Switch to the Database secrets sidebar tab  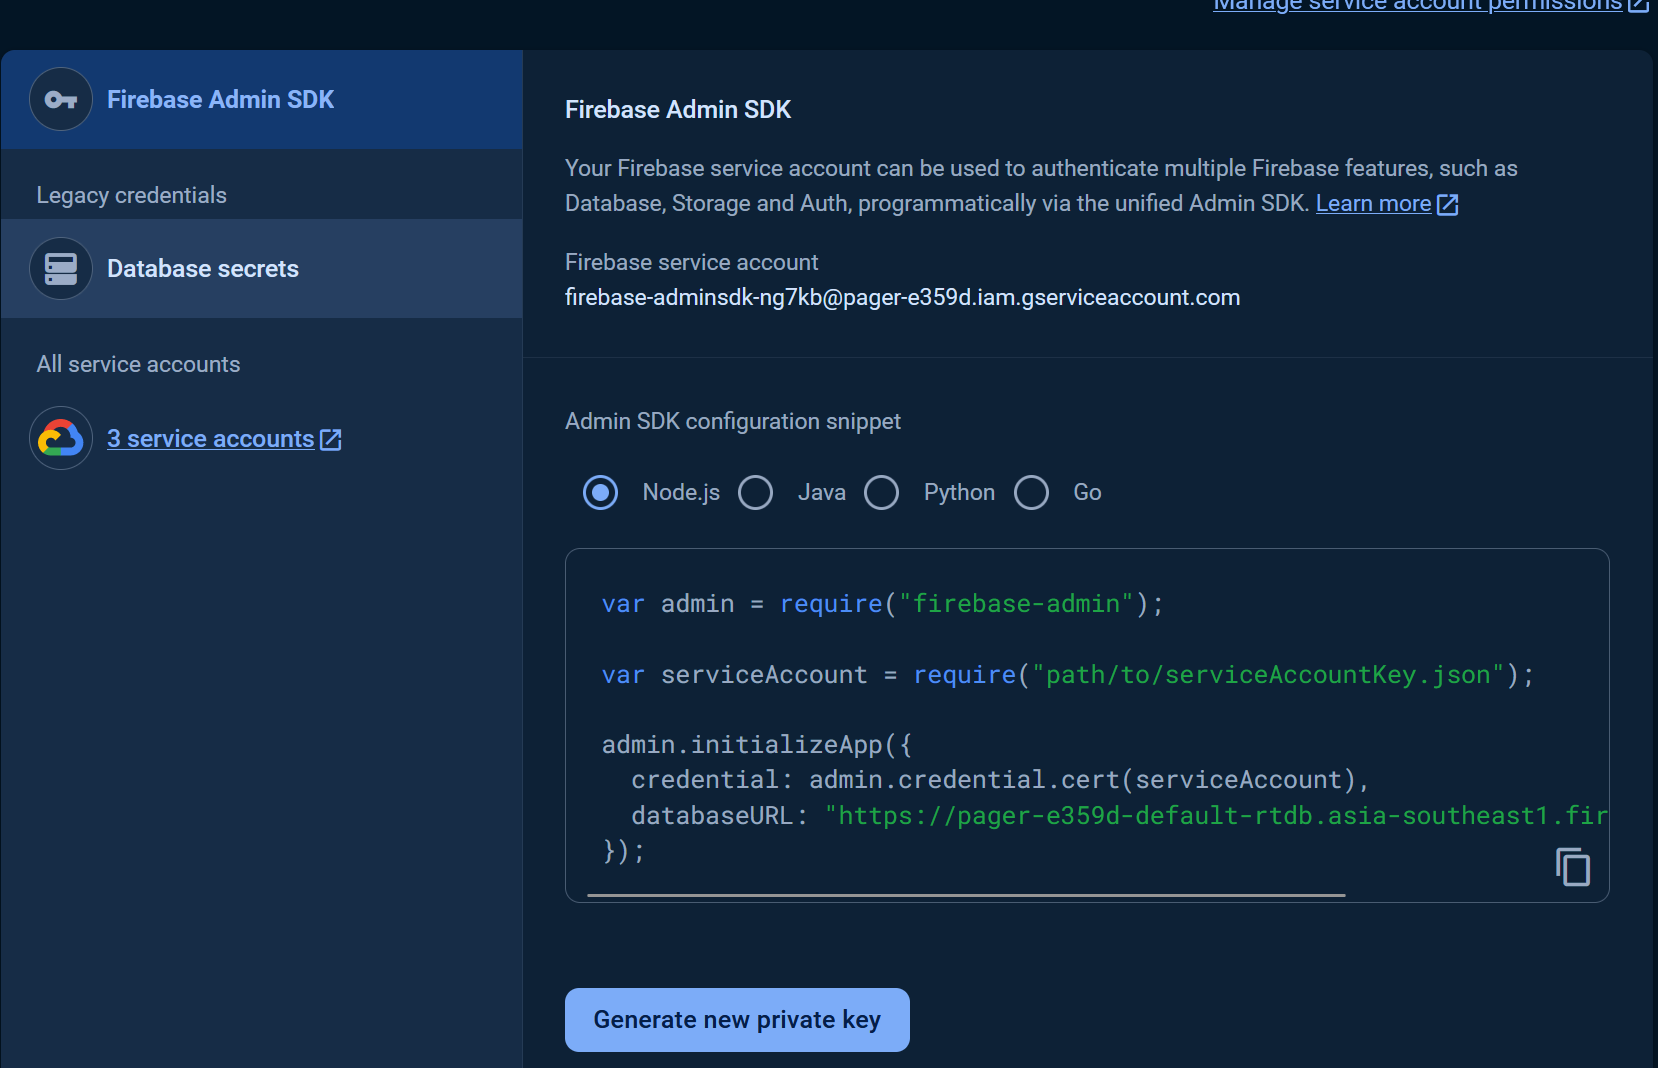(261, 269)
